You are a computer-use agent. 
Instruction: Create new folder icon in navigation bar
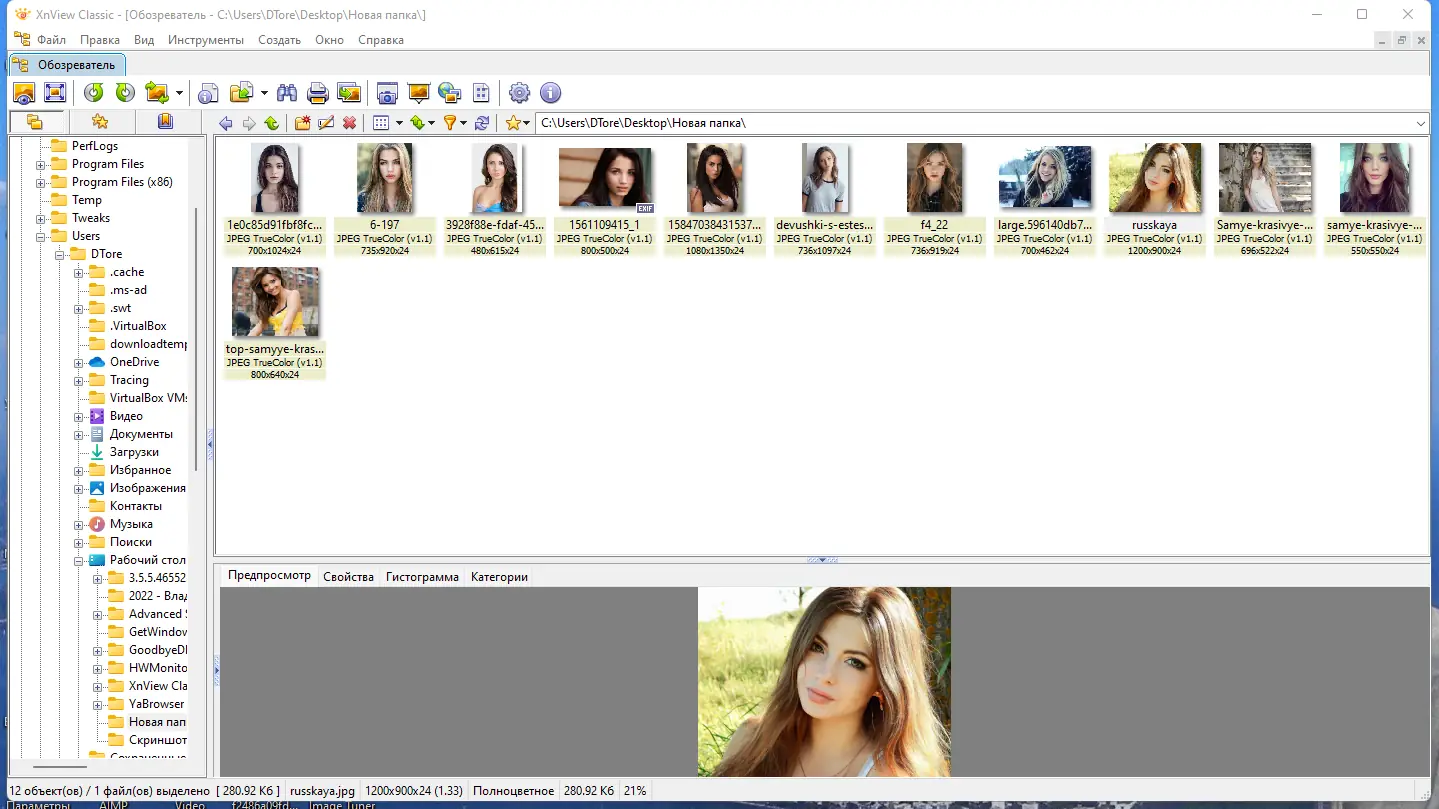pos(302,123)
